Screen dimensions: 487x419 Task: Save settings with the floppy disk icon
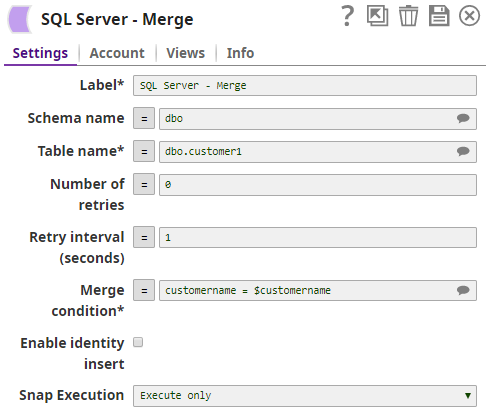[439, 16]
